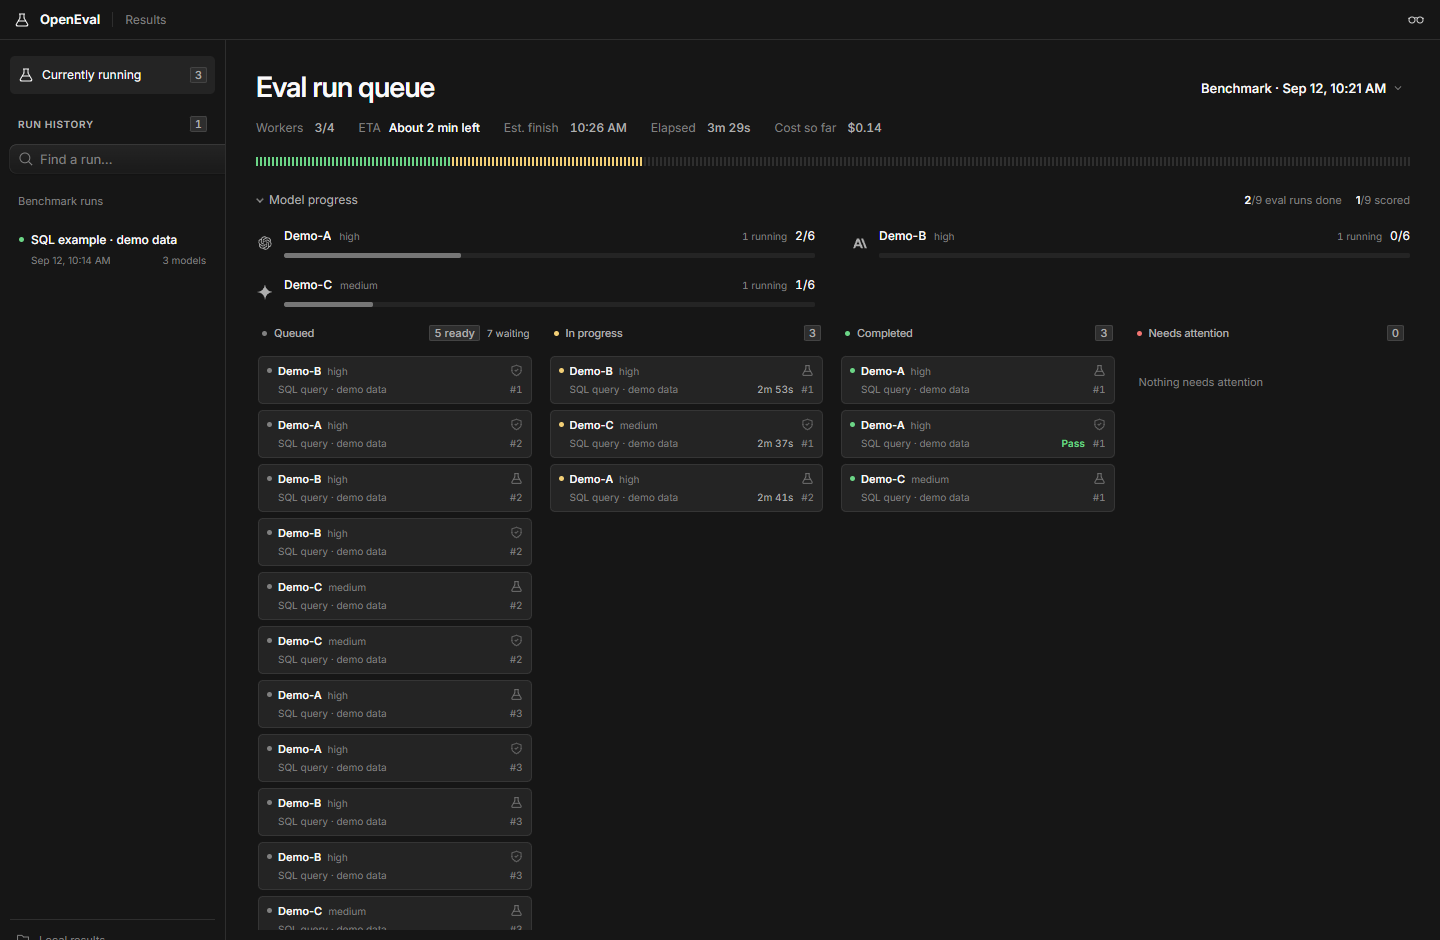The height and width of the screenshot is (940, 1440).
Task: Click flask icon on queued Demo-A #3 card
Action: [516, 695]
